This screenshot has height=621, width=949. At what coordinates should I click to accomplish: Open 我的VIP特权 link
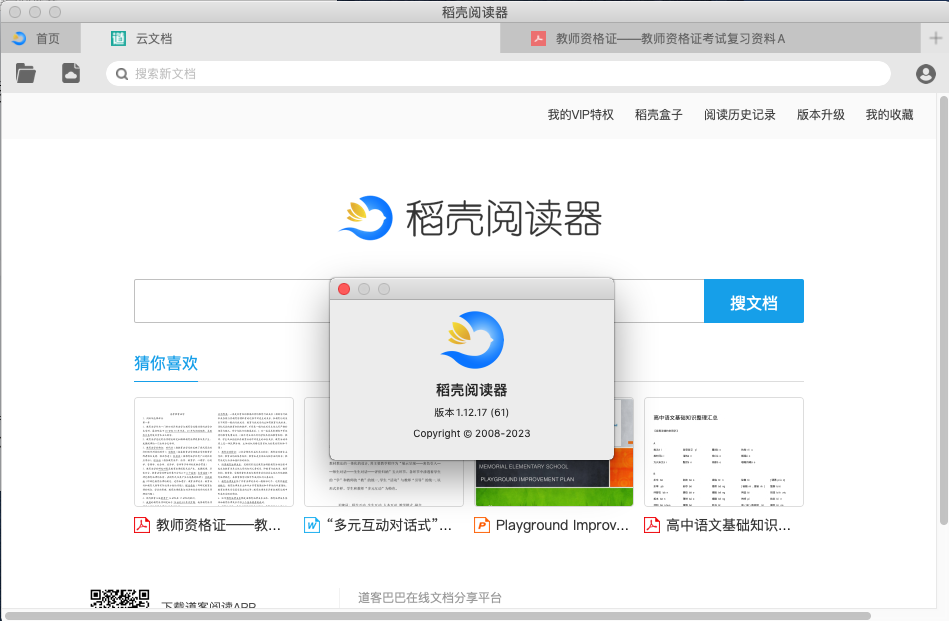tap(583, 114)
